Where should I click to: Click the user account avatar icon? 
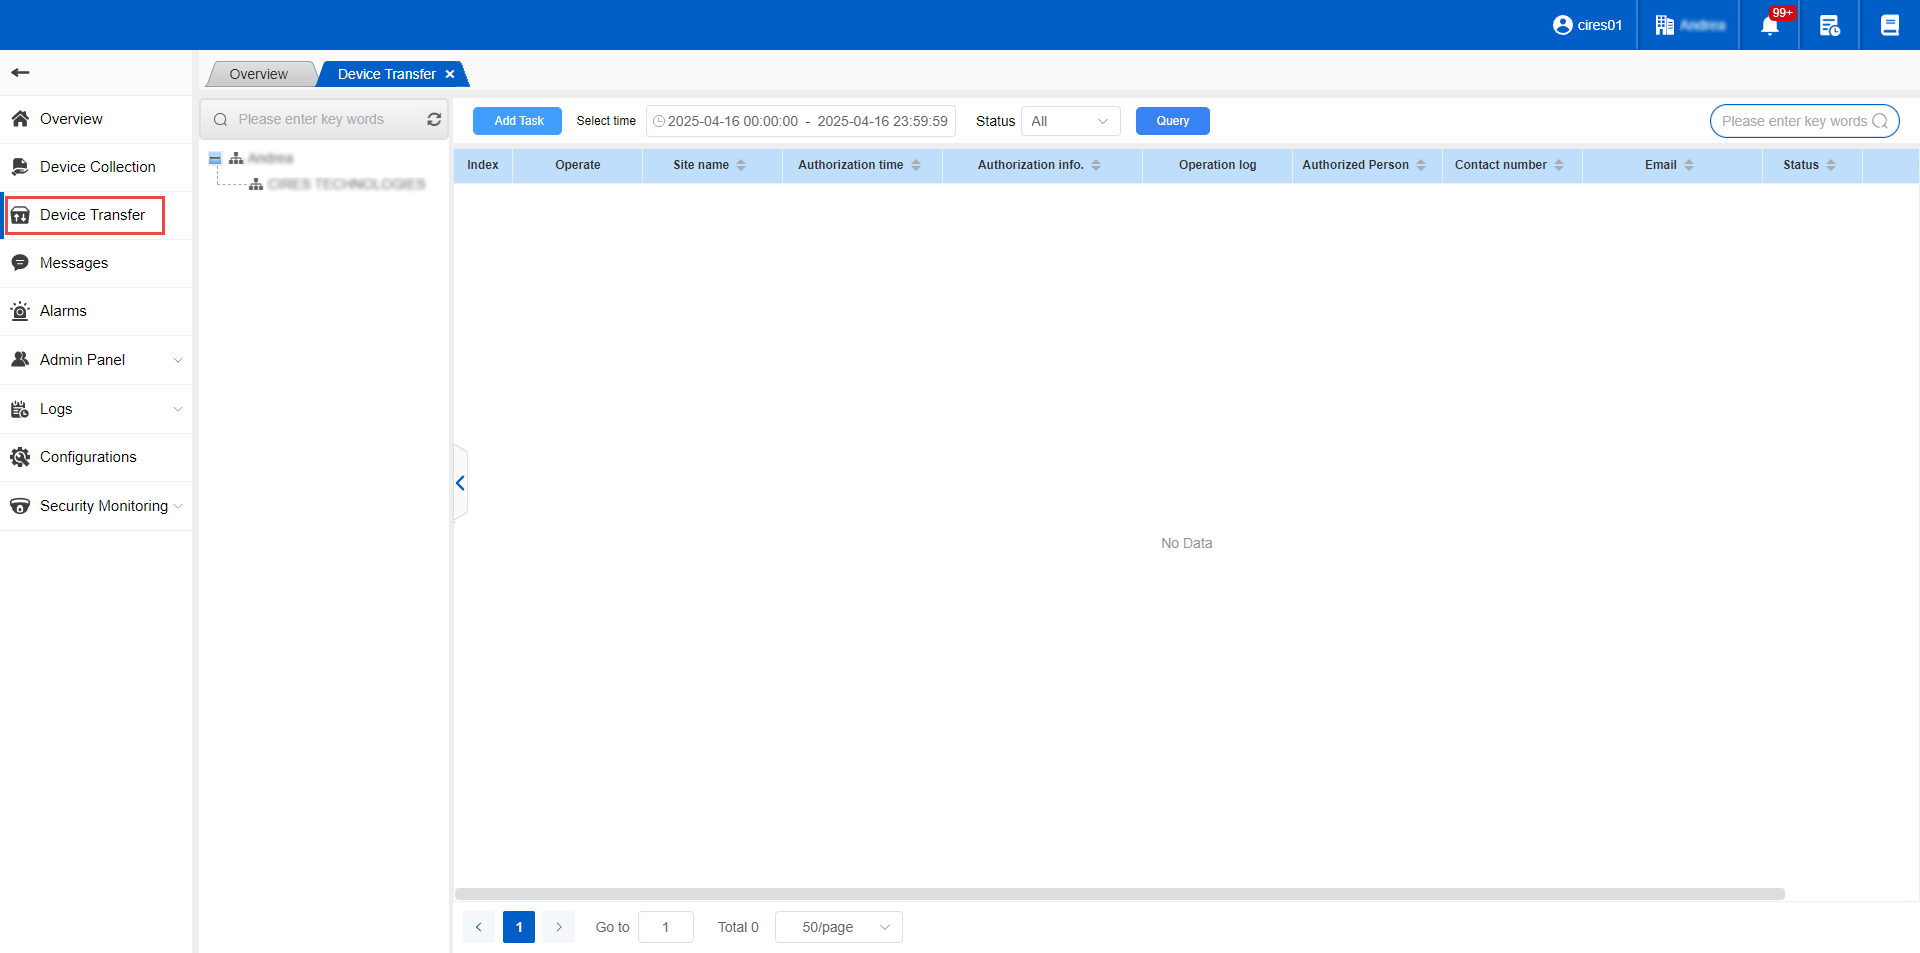click(1562, 25)
